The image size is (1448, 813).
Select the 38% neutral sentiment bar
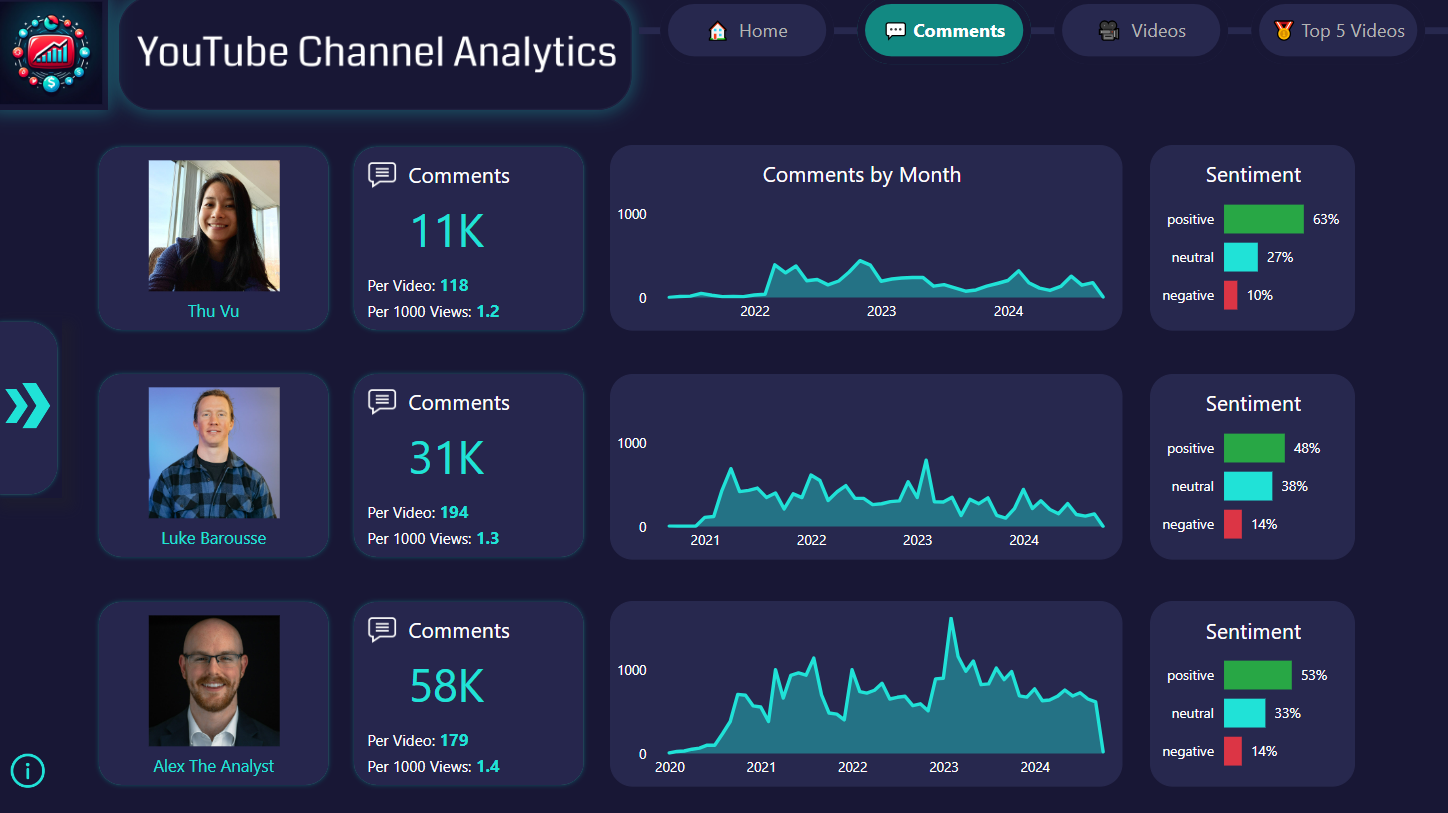1248,486
